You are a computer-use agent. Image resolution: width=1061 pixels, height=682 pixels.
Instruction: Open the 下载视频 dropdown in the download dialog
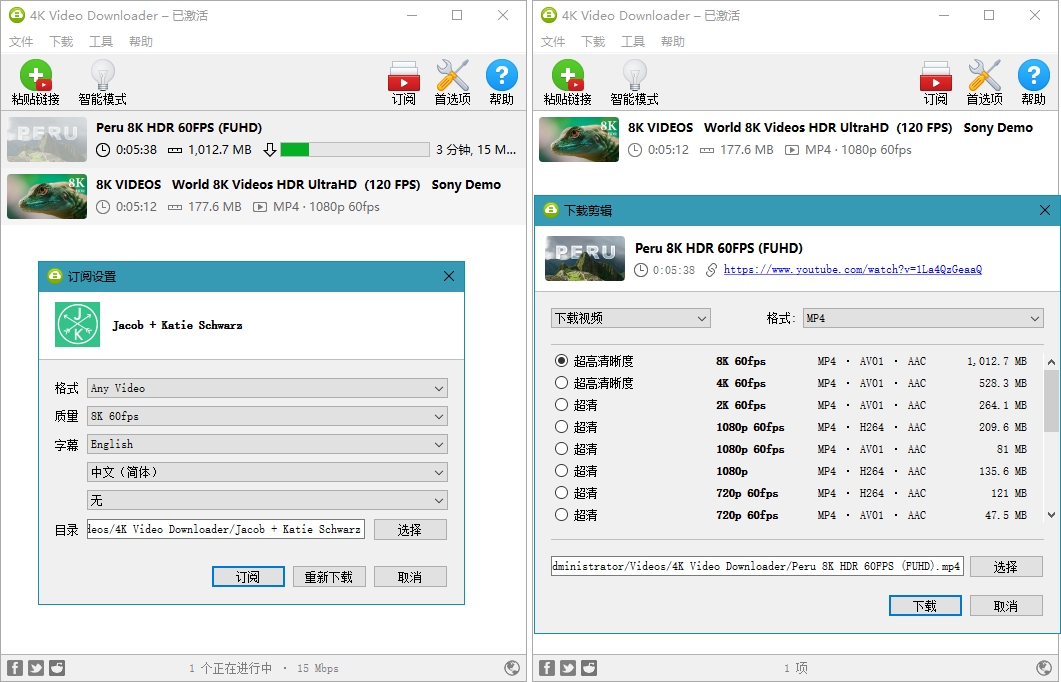pos(630,318)
